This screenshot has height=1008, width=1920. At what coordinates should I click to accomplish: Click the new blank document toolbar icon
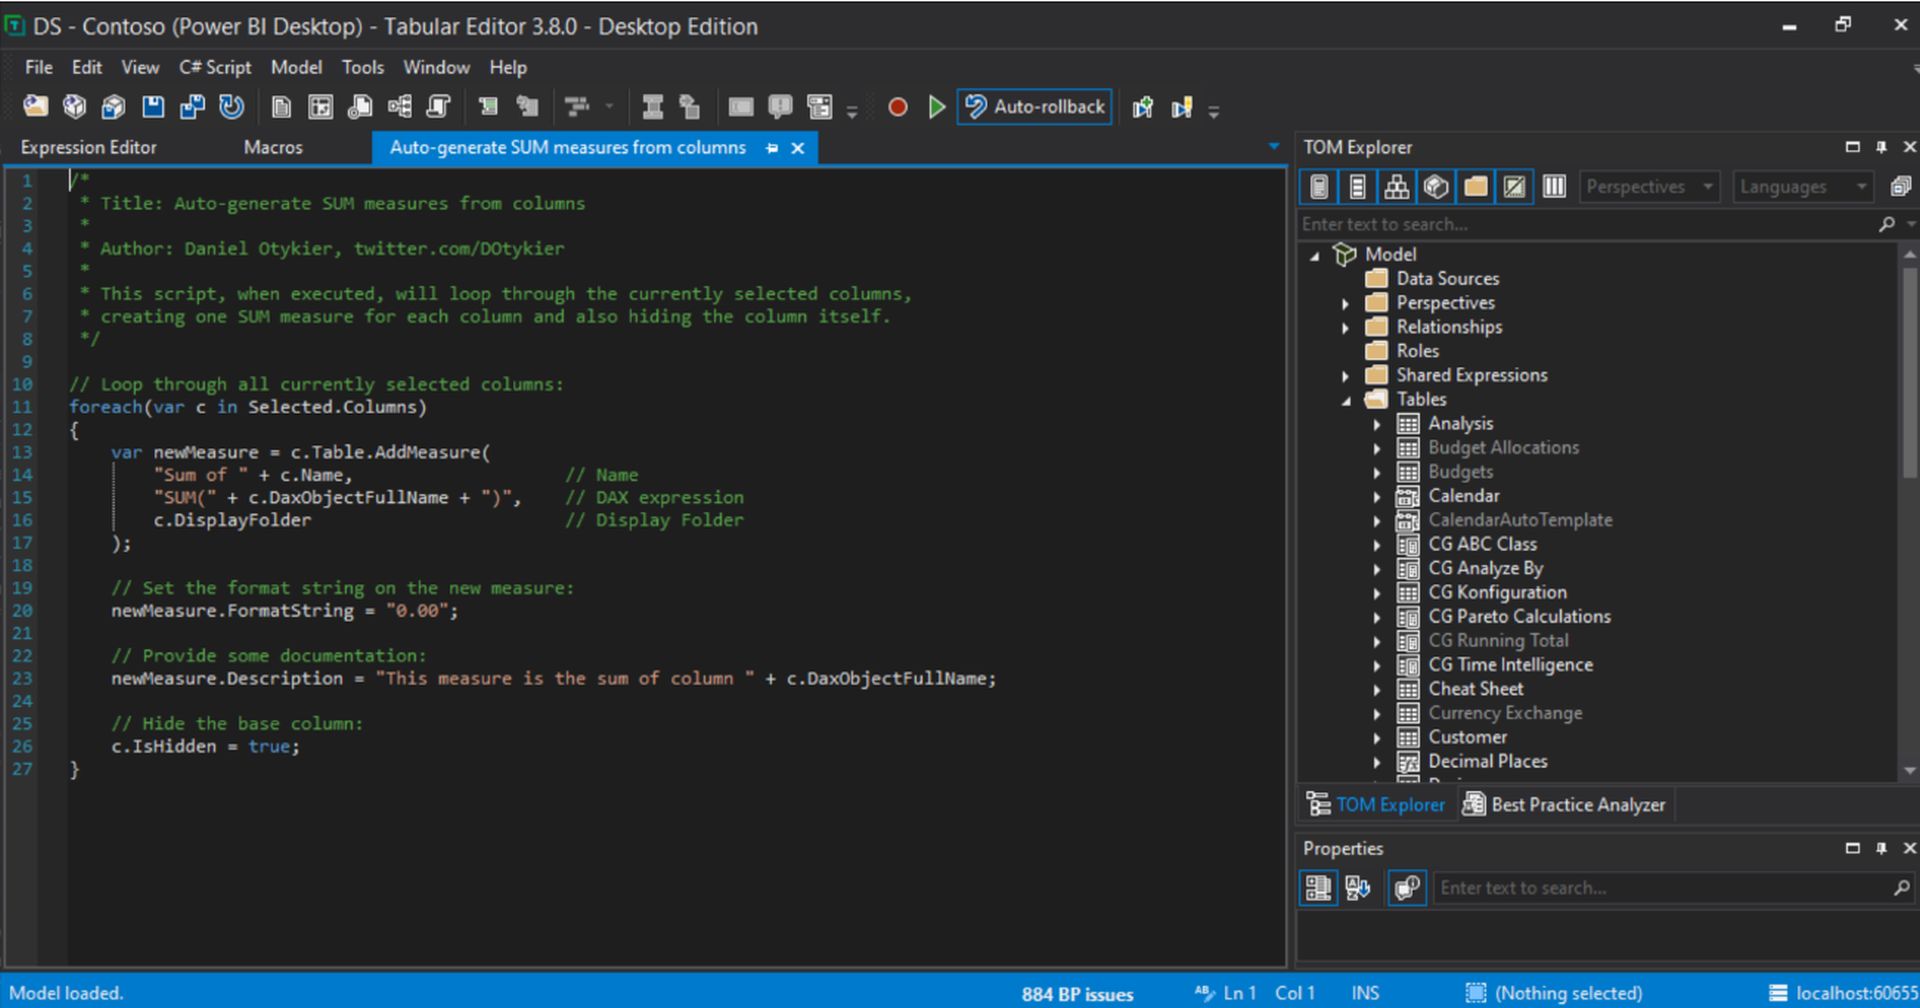pos(281,107)
